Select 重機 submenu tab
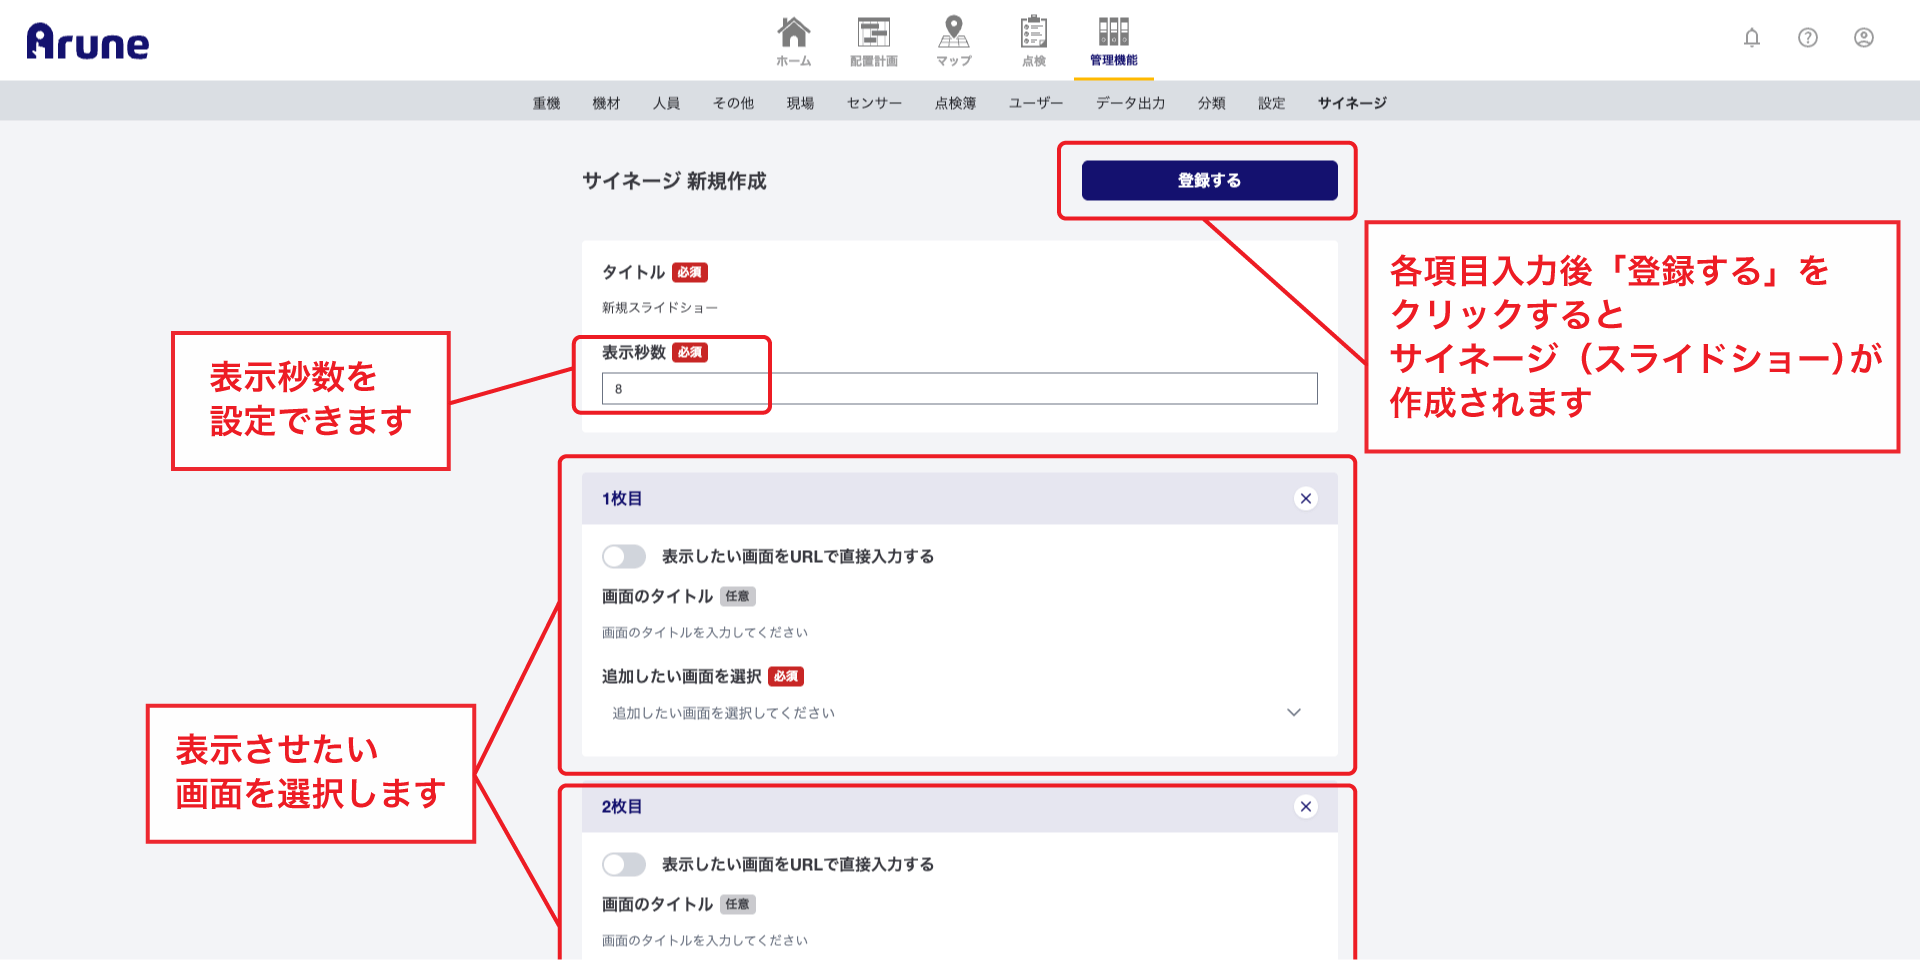 point(547,103)
